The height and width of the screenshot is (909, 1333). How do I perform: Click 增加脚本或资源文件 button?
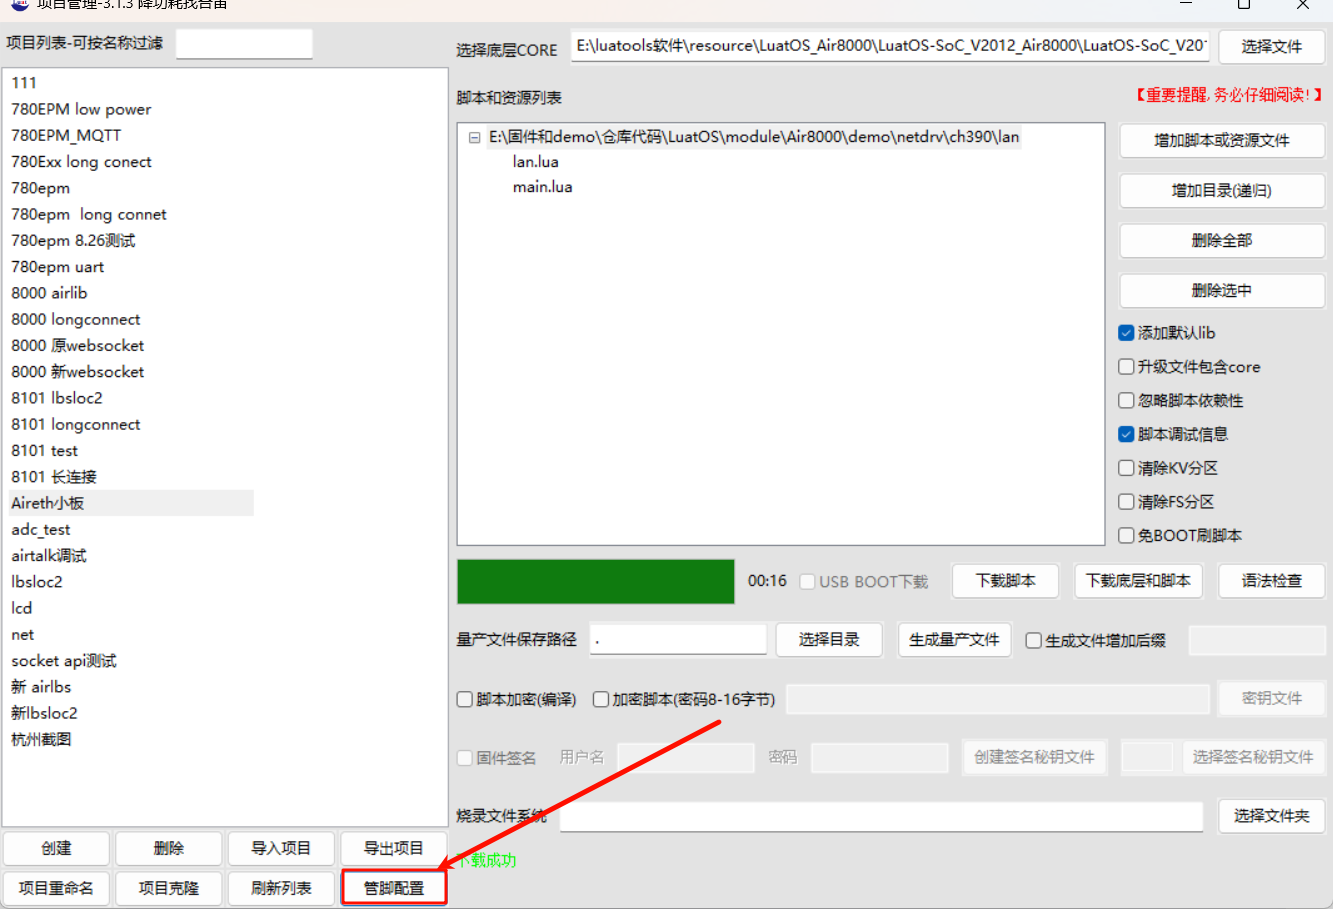[x=1221, y=141]
